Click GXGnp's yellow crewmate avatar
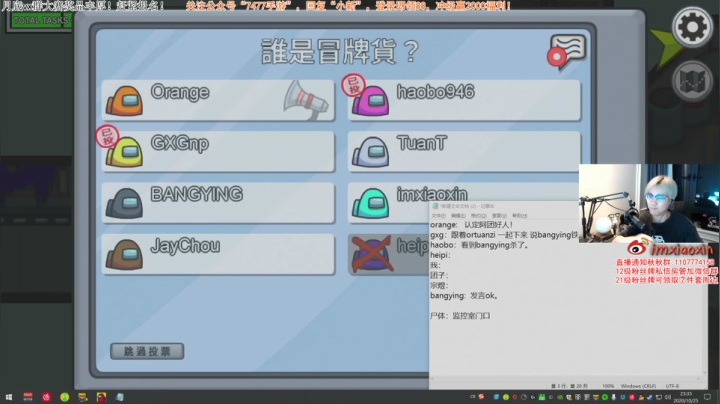The image size is (720, 404). (124, 152)
